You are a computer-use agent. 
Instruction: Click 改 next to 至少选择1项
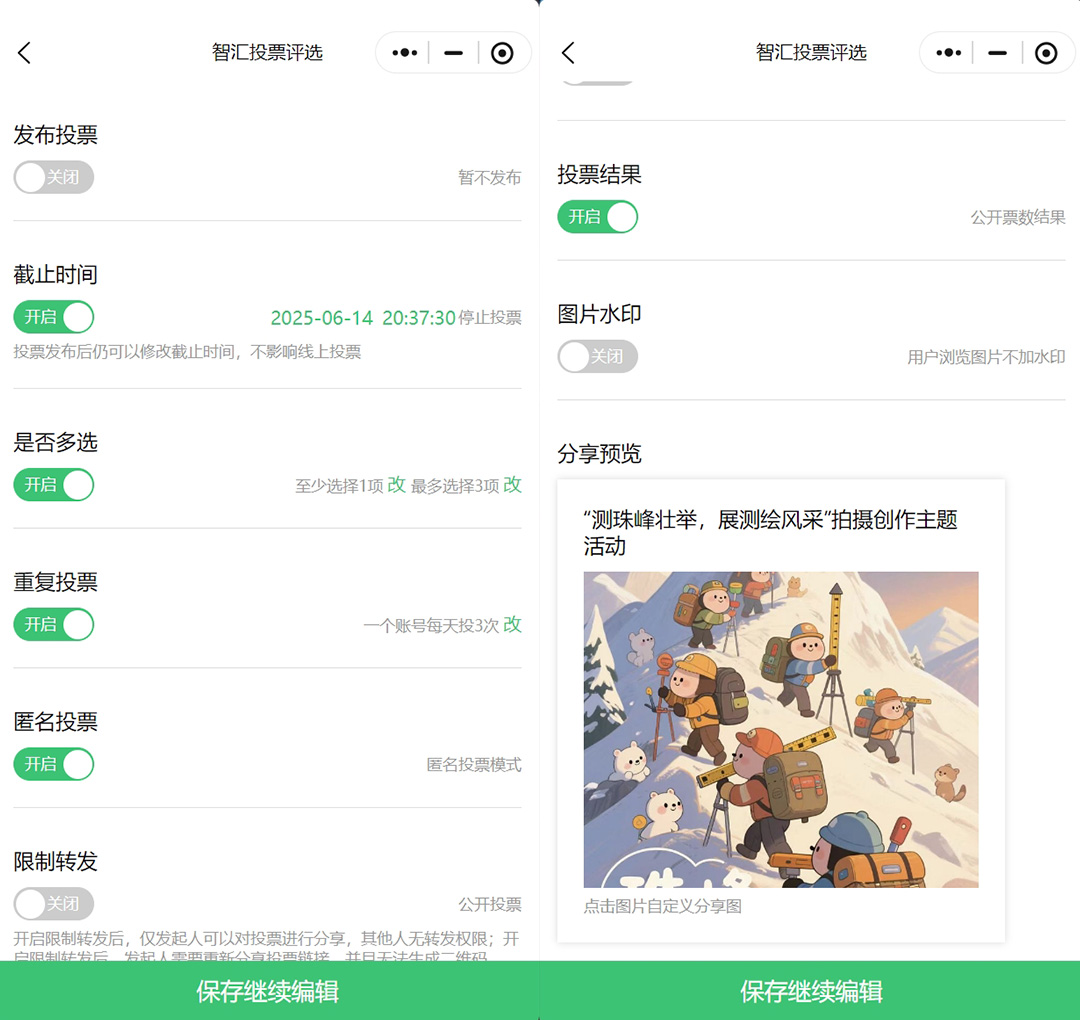point(397,485)
